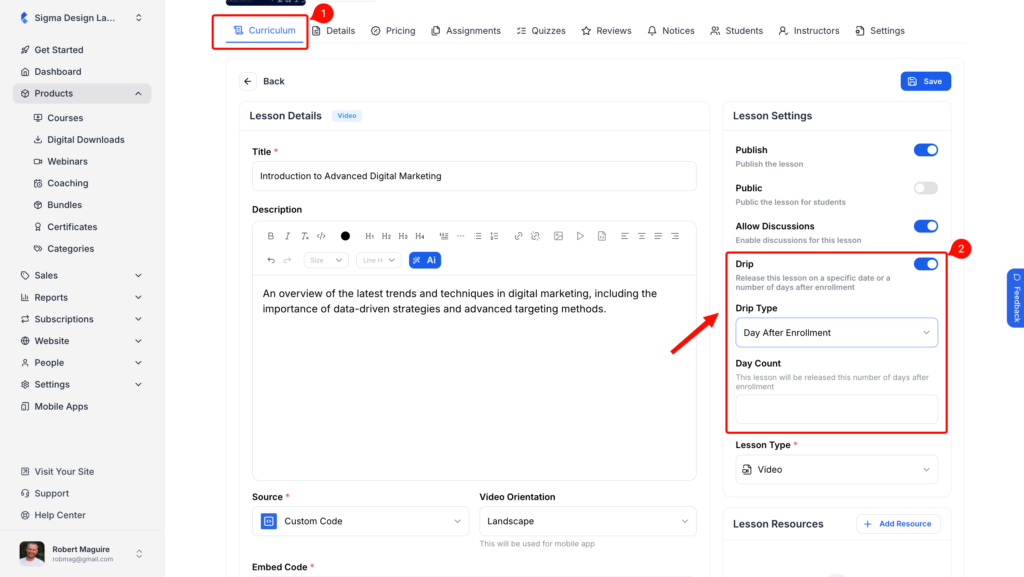Expand the Website sidebar section
Viewport: 1024px width, 577px height.
(82, 341)
